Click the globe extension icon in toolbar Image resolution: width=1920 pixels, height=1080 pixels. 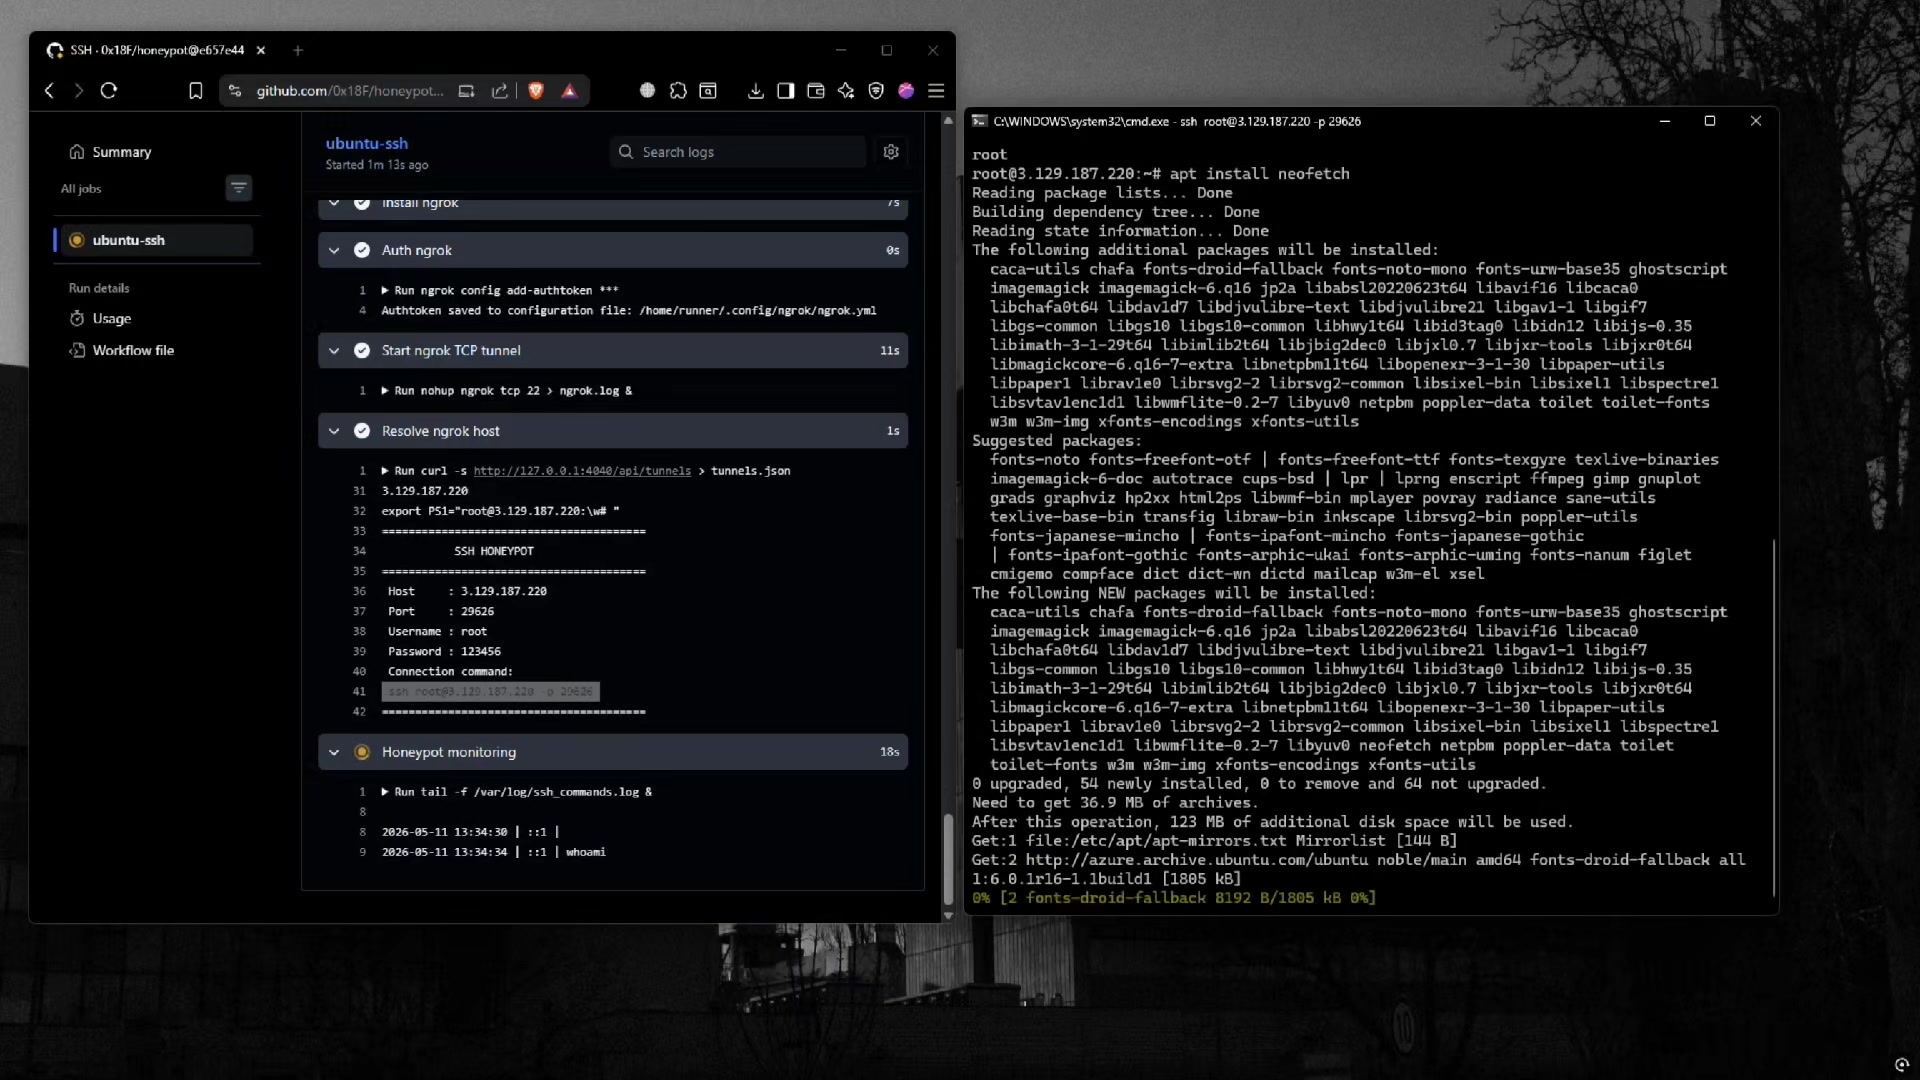(x=648, y=91)
